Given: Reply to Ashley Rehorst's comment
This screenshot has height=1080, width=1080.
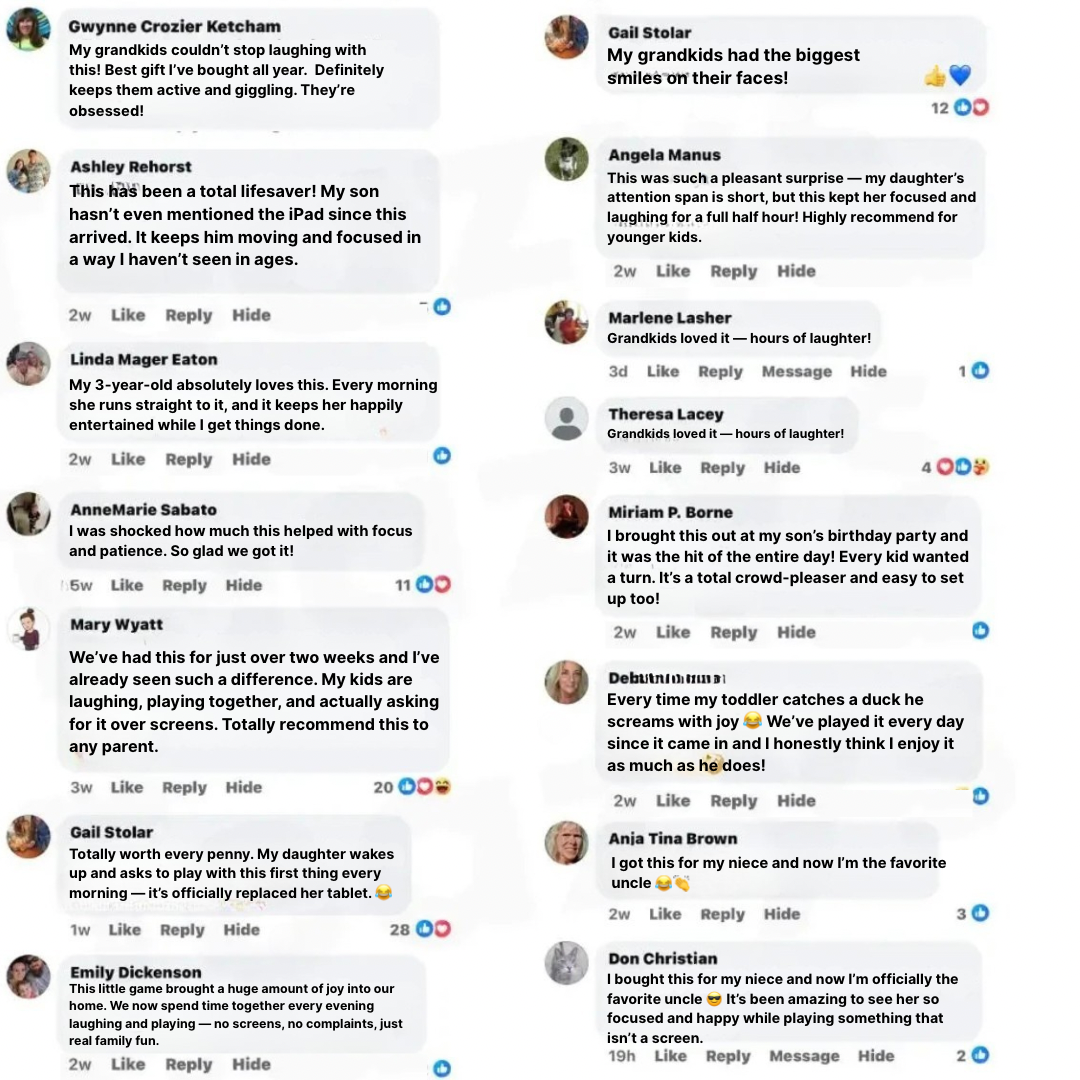Looking at the screenshot, I should (189, 315).
